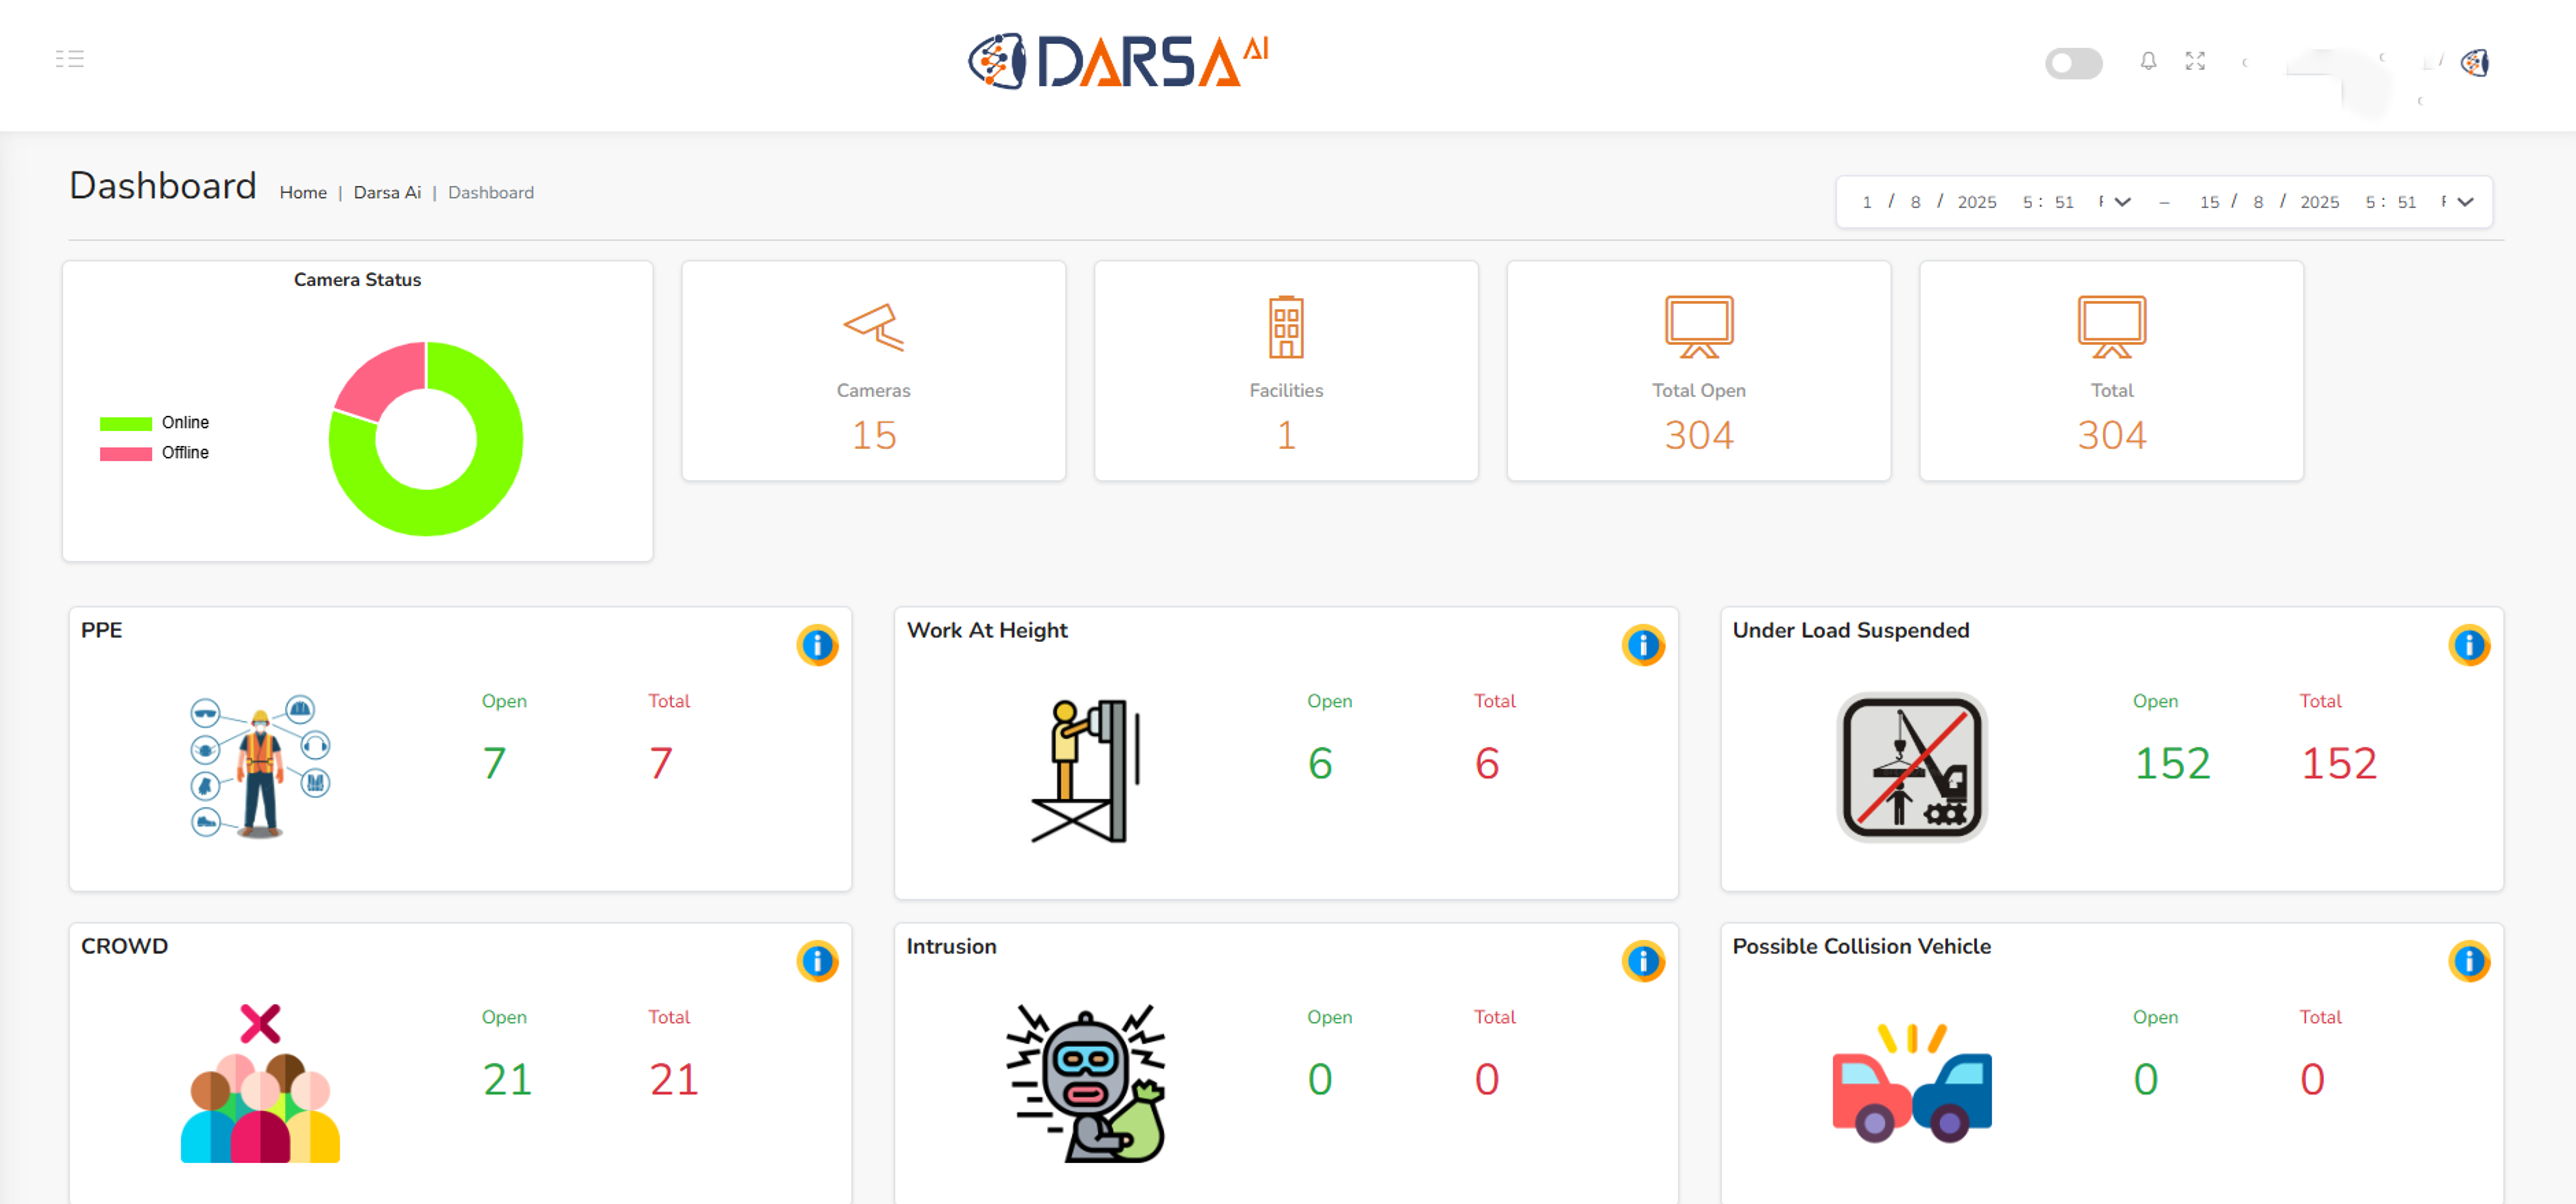Screen dimensions: 2576x1204
Task: Enter fullscreen with the expand icon
Action: pos(2194,62)
